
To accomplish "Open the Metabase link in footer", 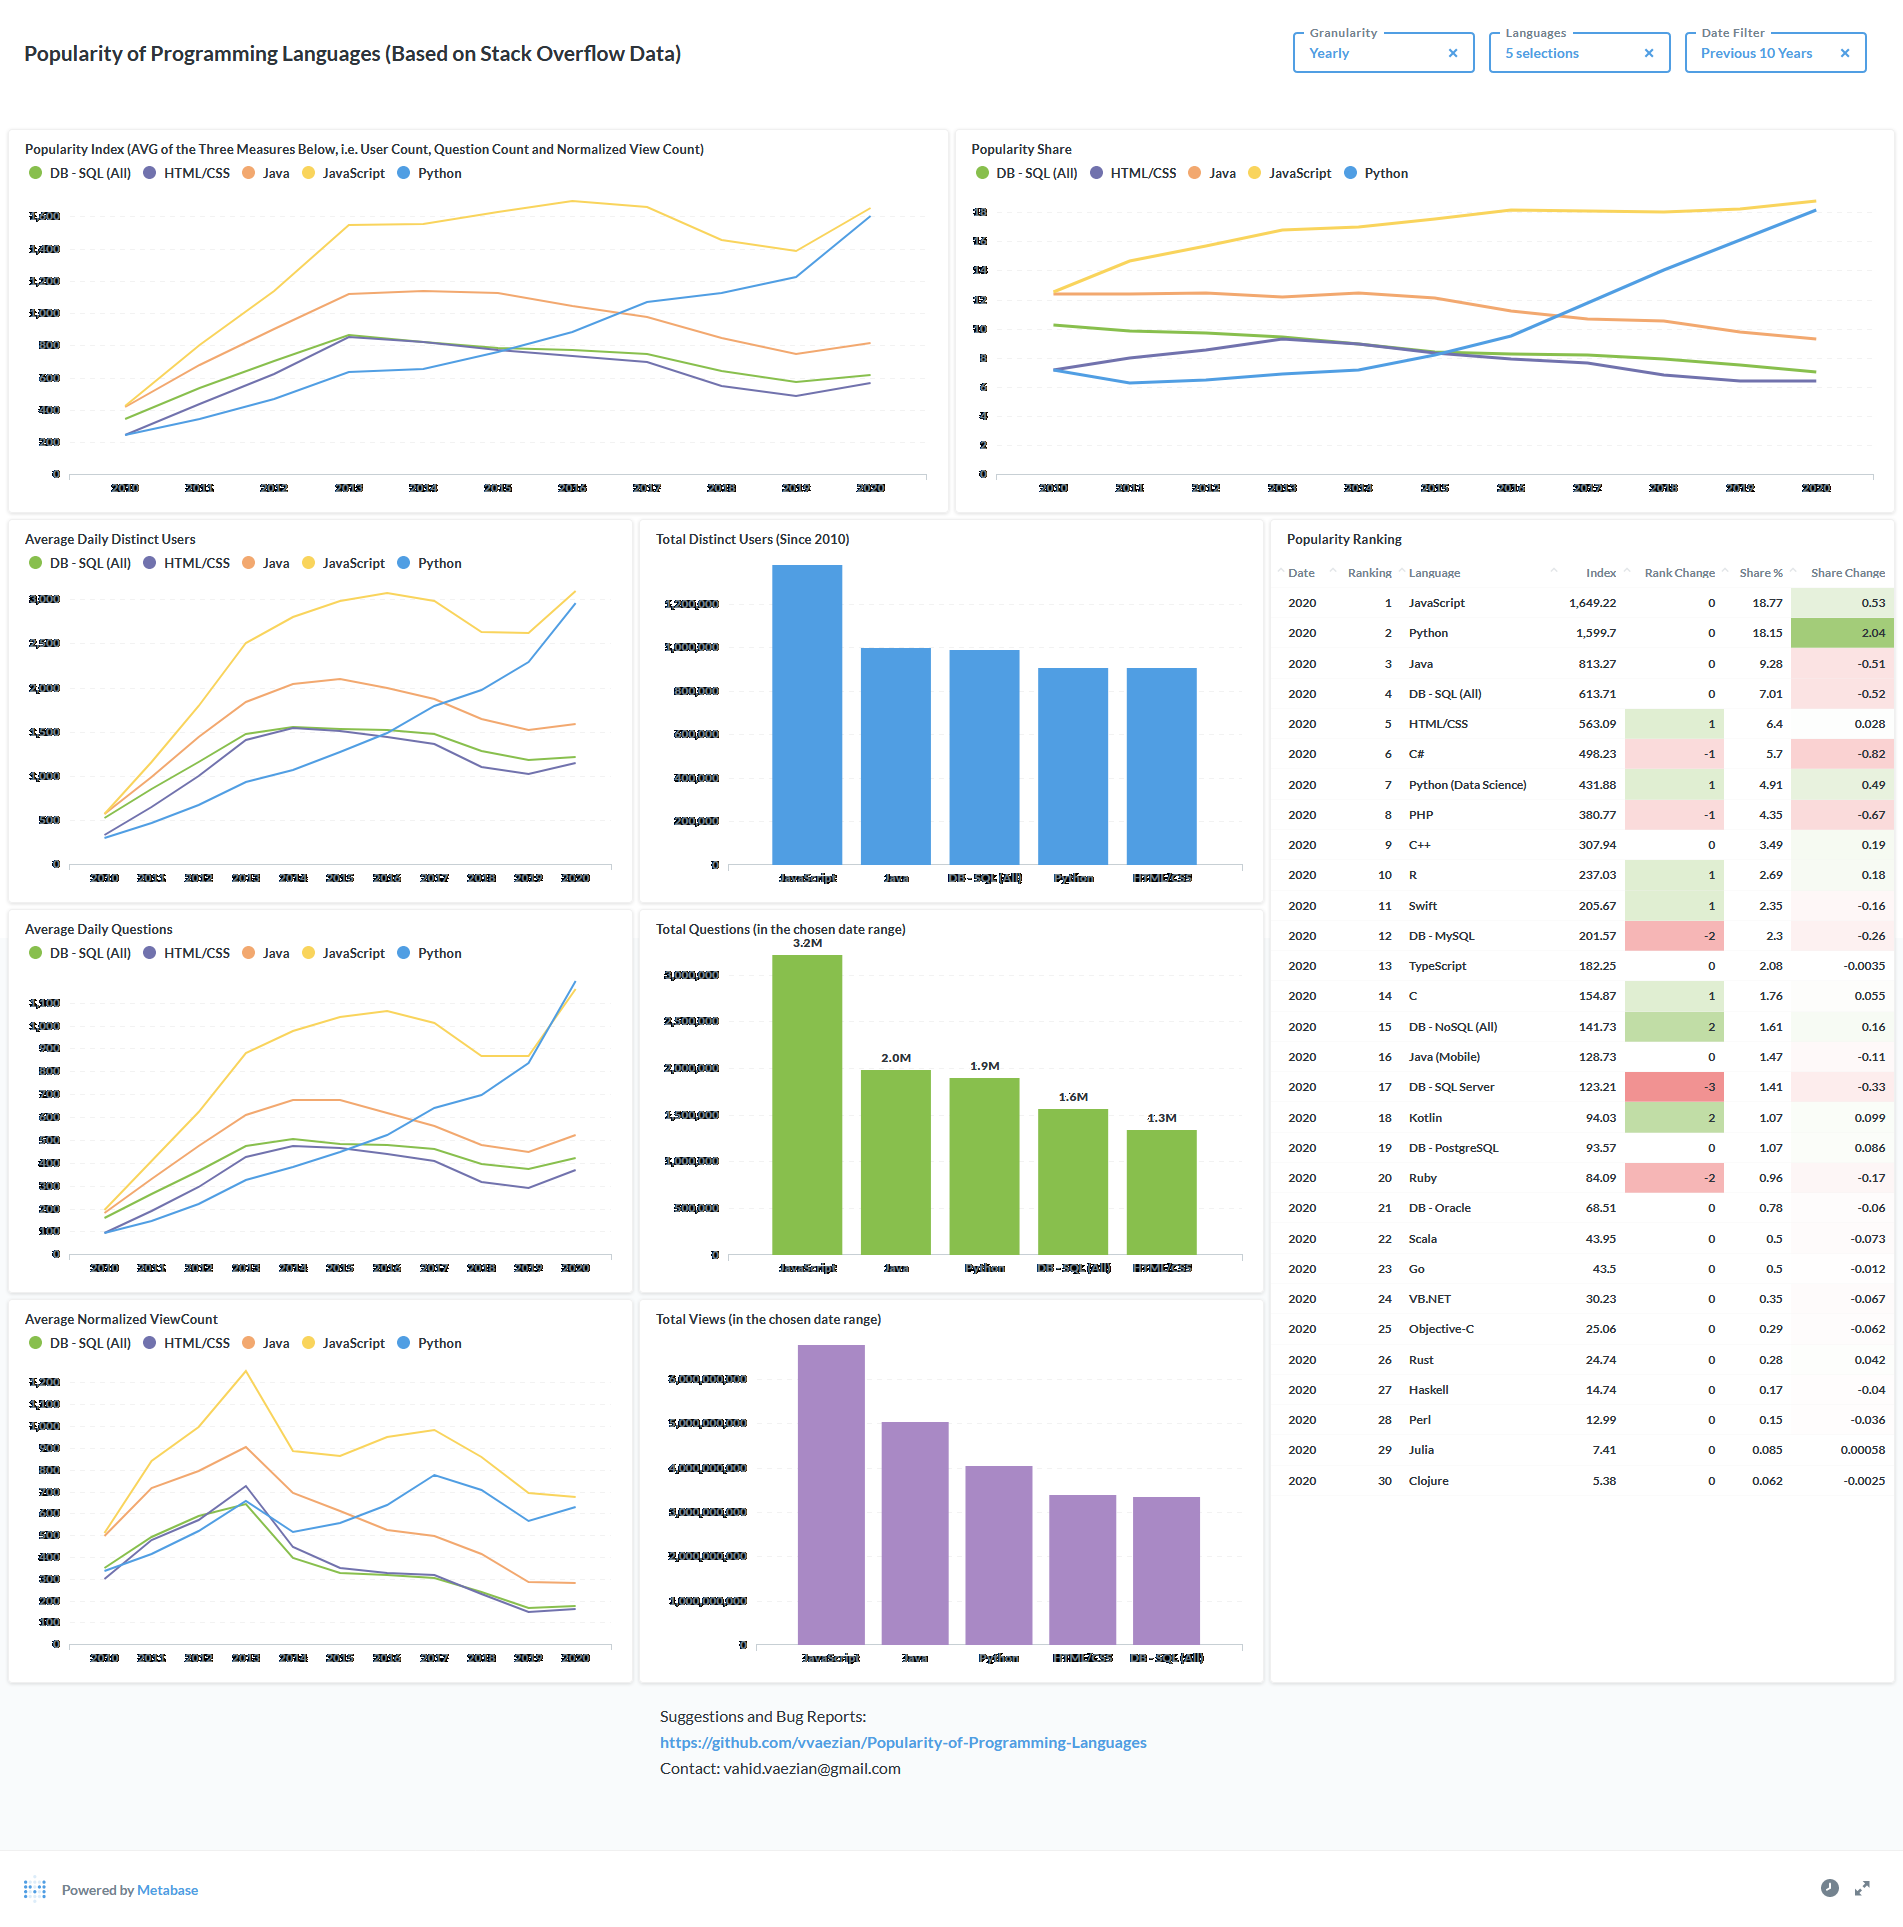I will [x=167, y=1890].
